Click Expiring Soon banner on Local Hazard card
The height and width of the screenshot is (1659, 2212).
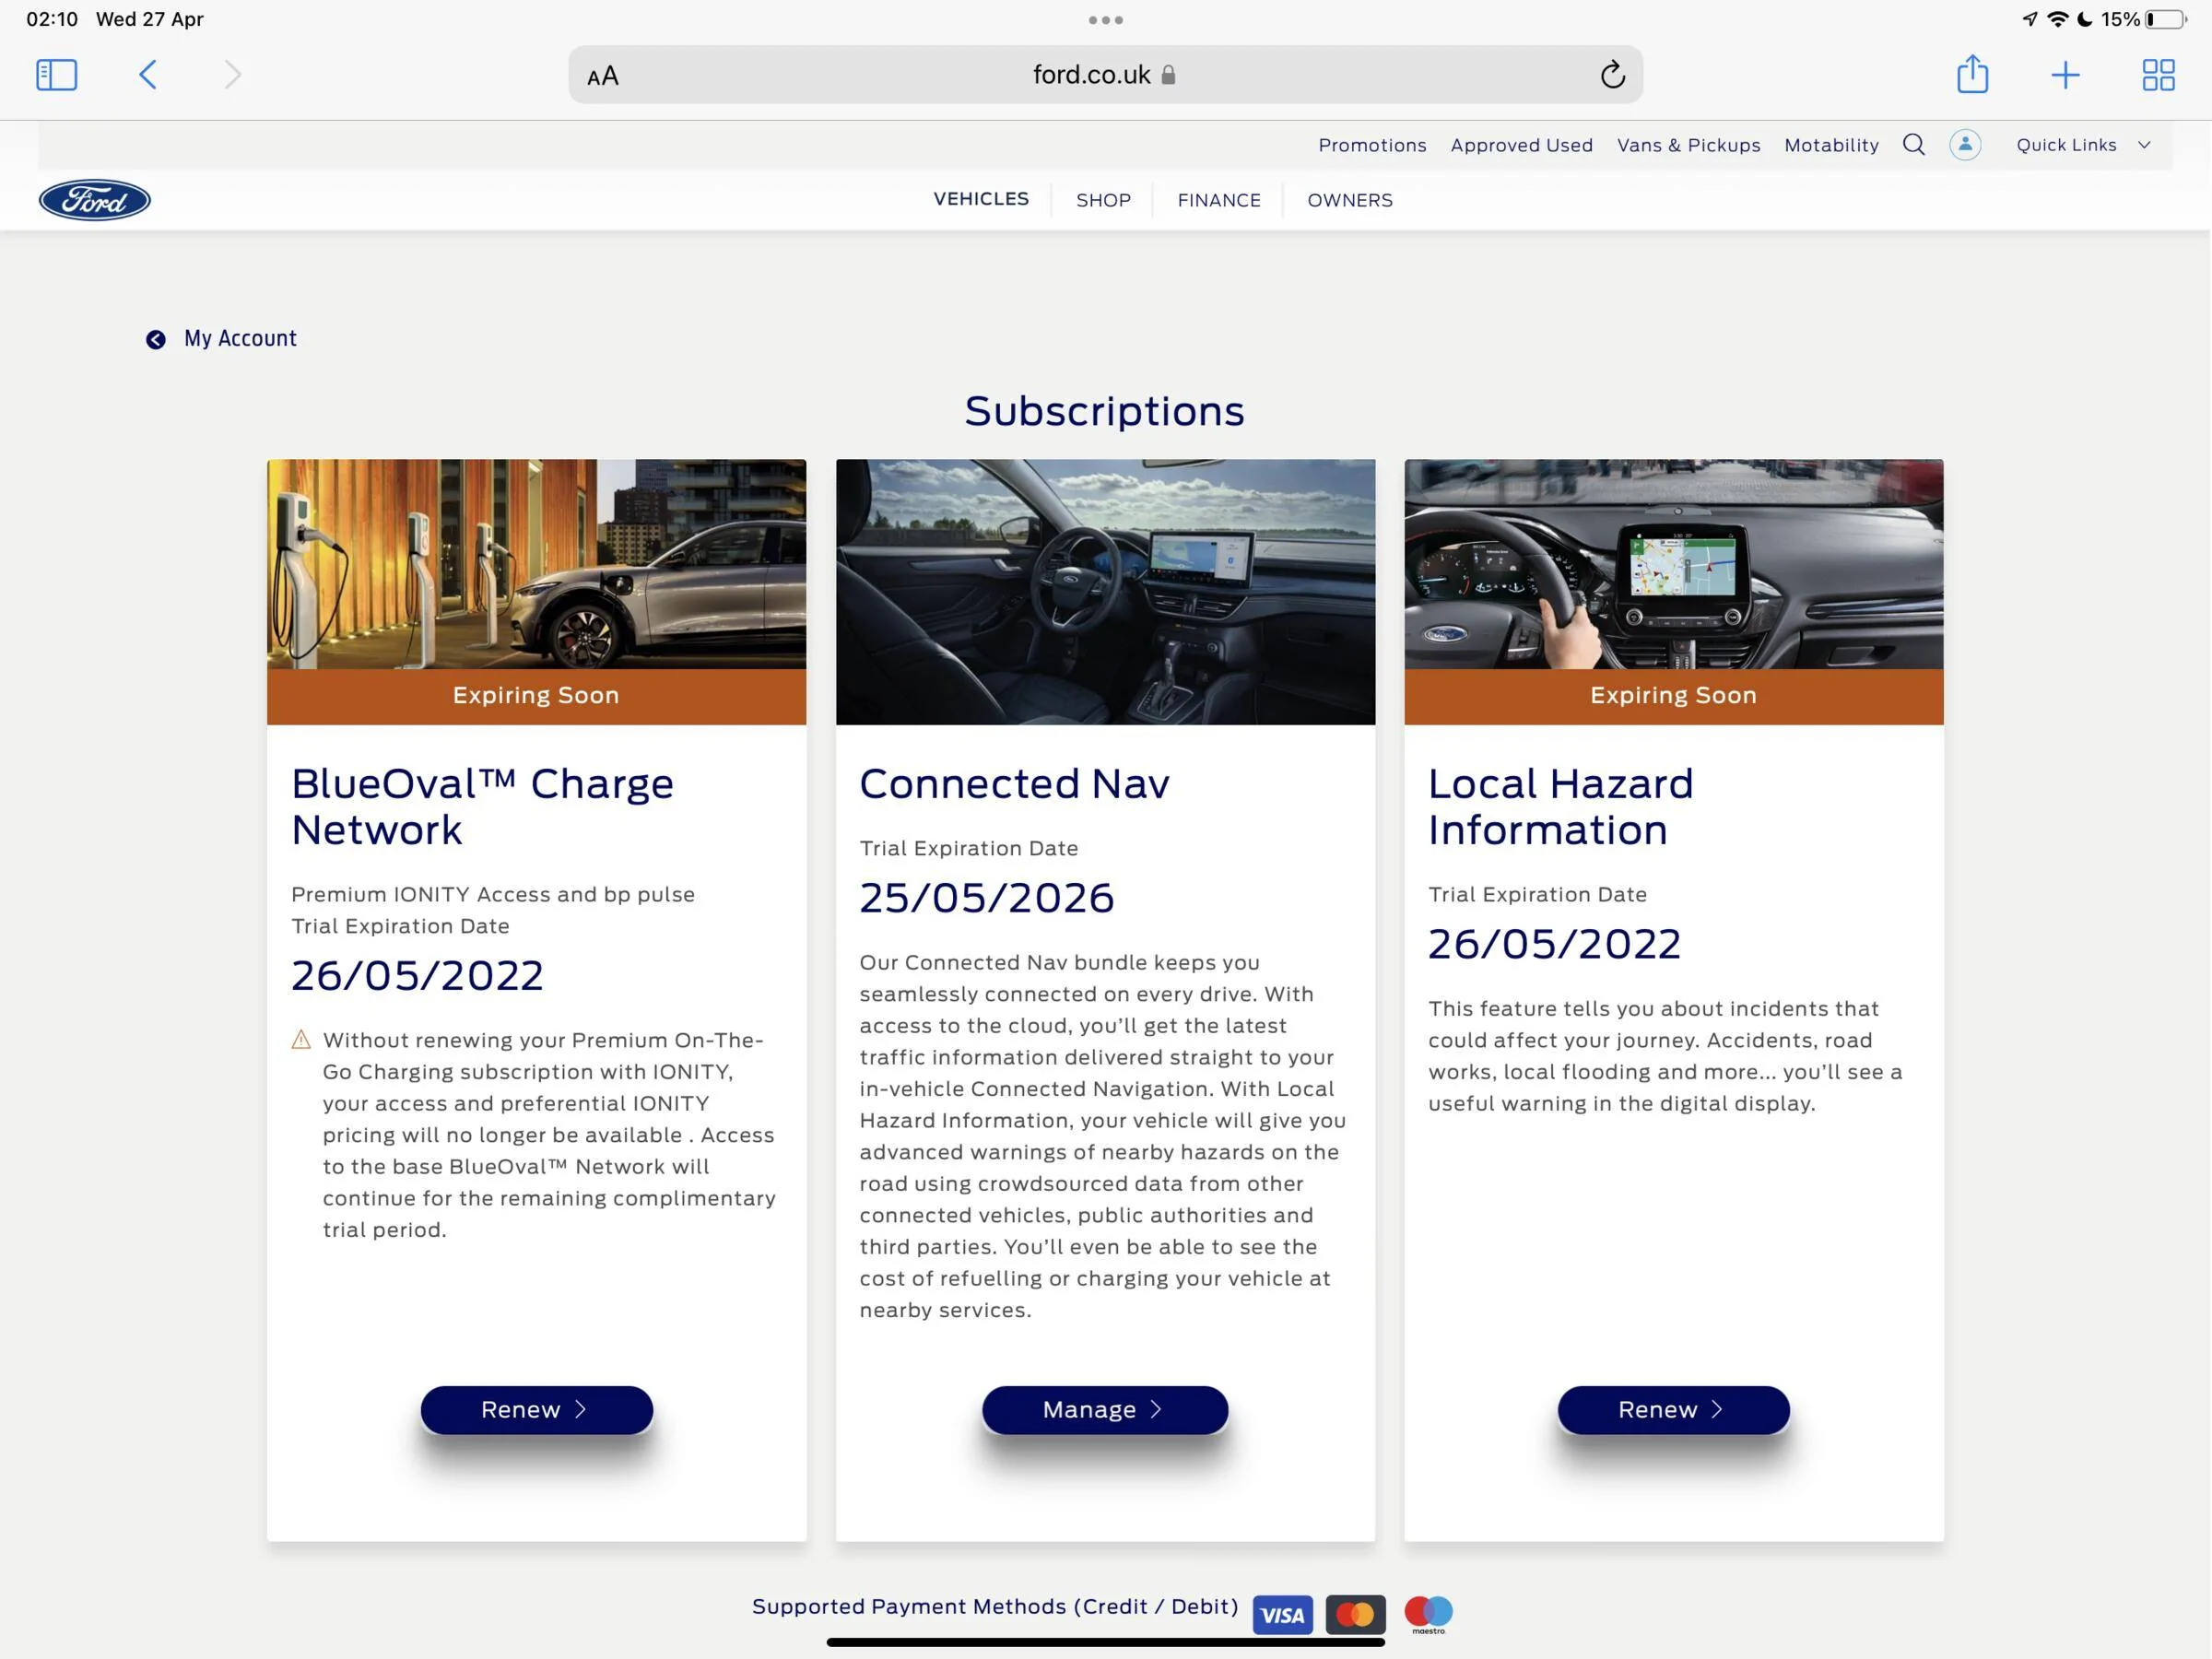tap(1673, 696)
